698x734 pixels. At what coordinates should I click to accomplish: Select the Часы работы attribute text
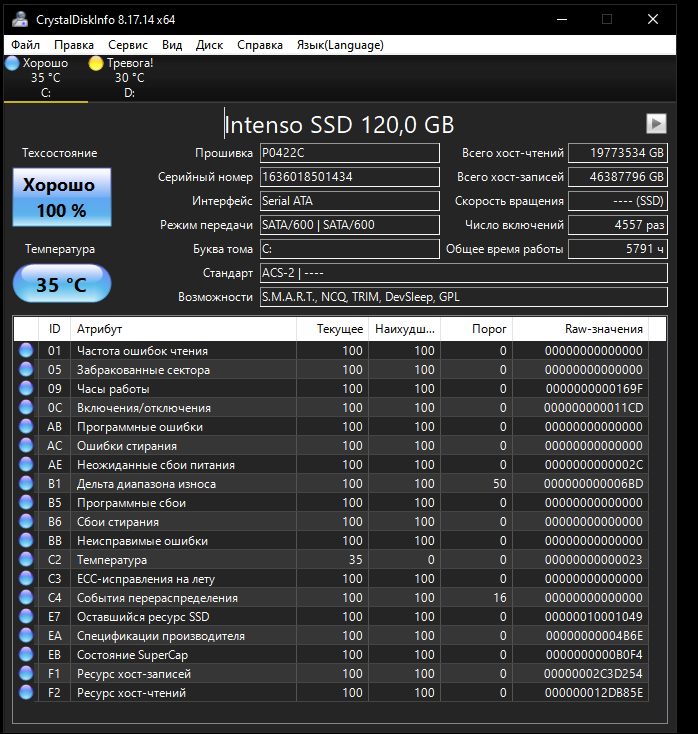pos(113,389)
